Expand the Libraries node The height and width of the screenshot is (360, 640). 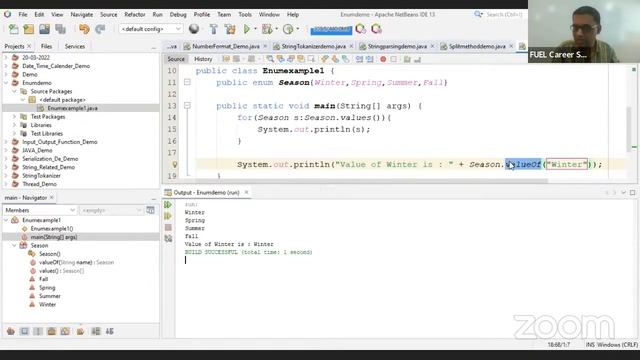[14, 125]
